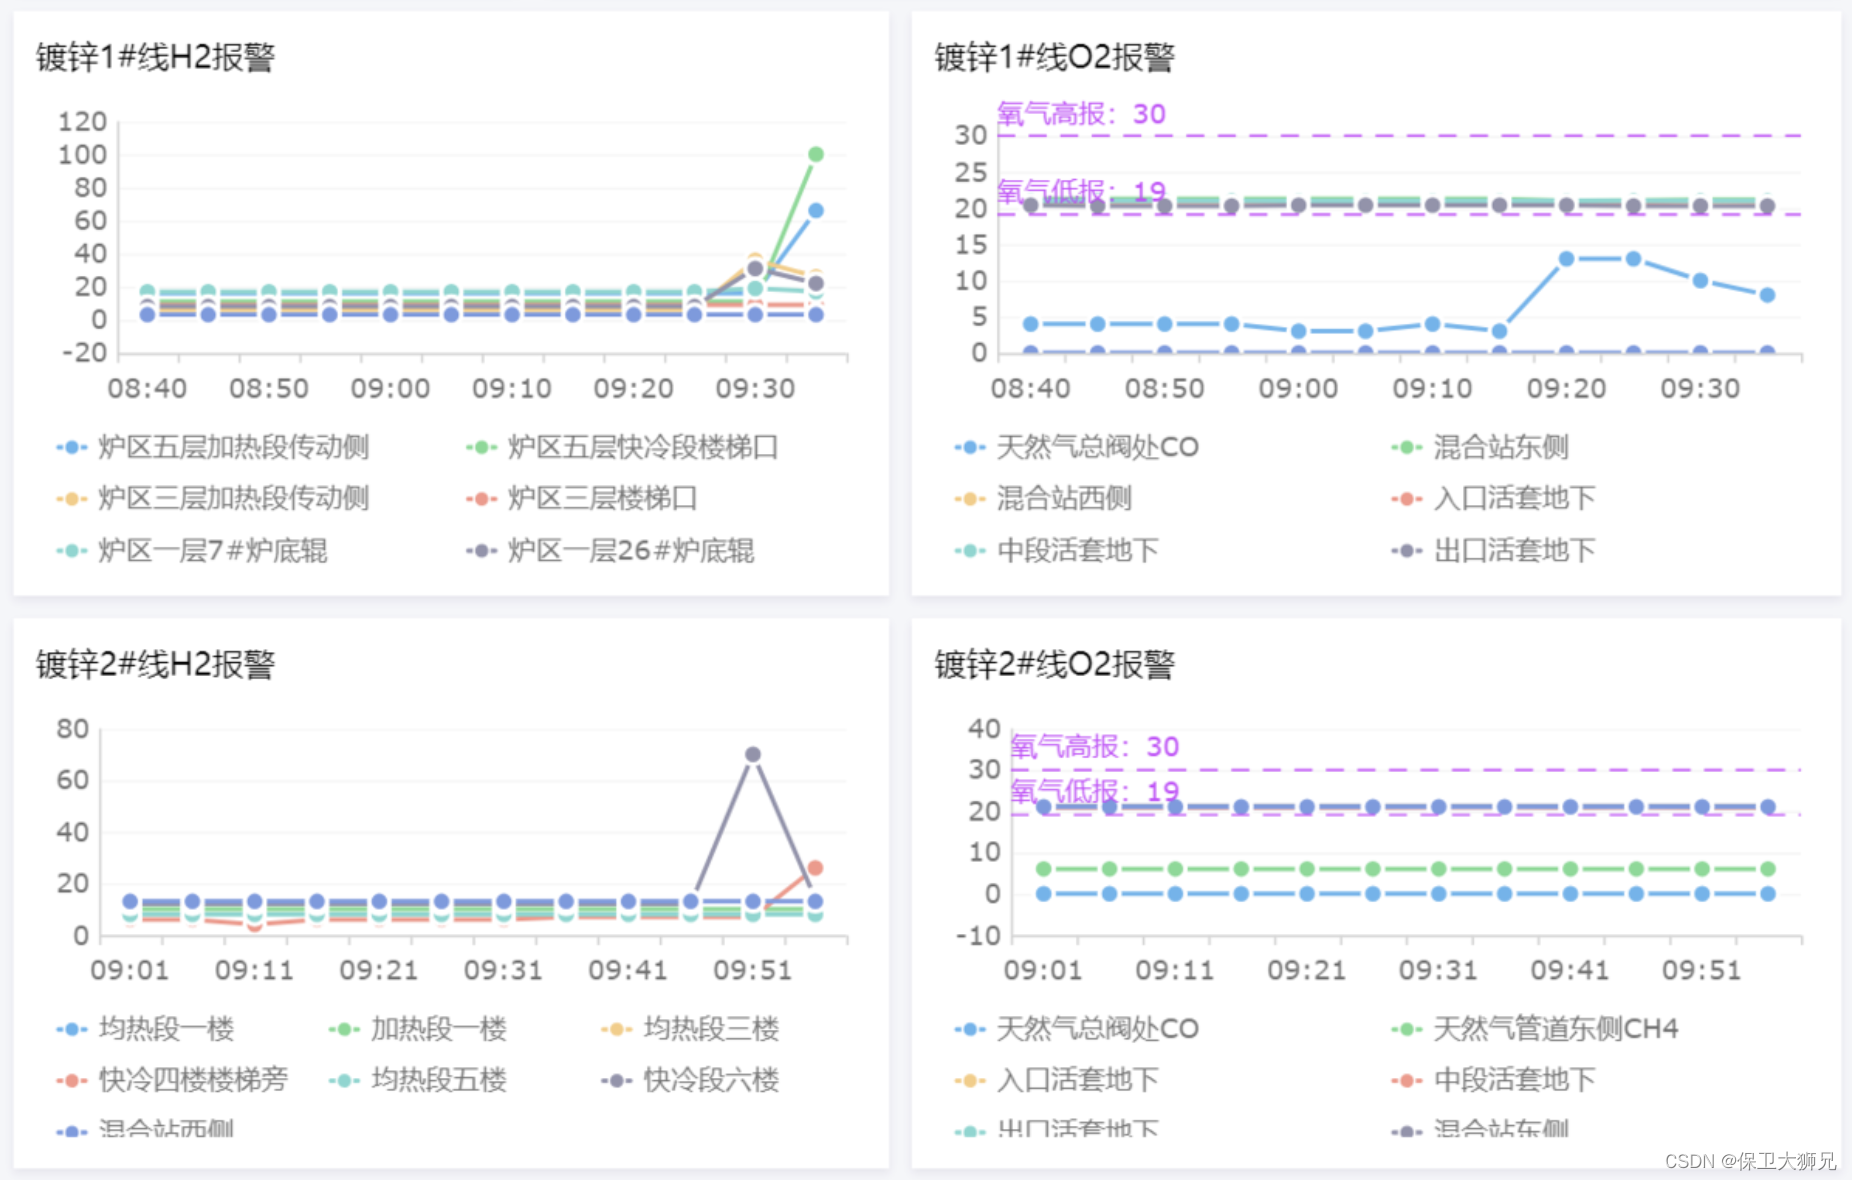Click the 80 y-axis value in 镀锌2#线H2报警
This screenshot has height=1180, width=1852.
[x=73, y=729]
